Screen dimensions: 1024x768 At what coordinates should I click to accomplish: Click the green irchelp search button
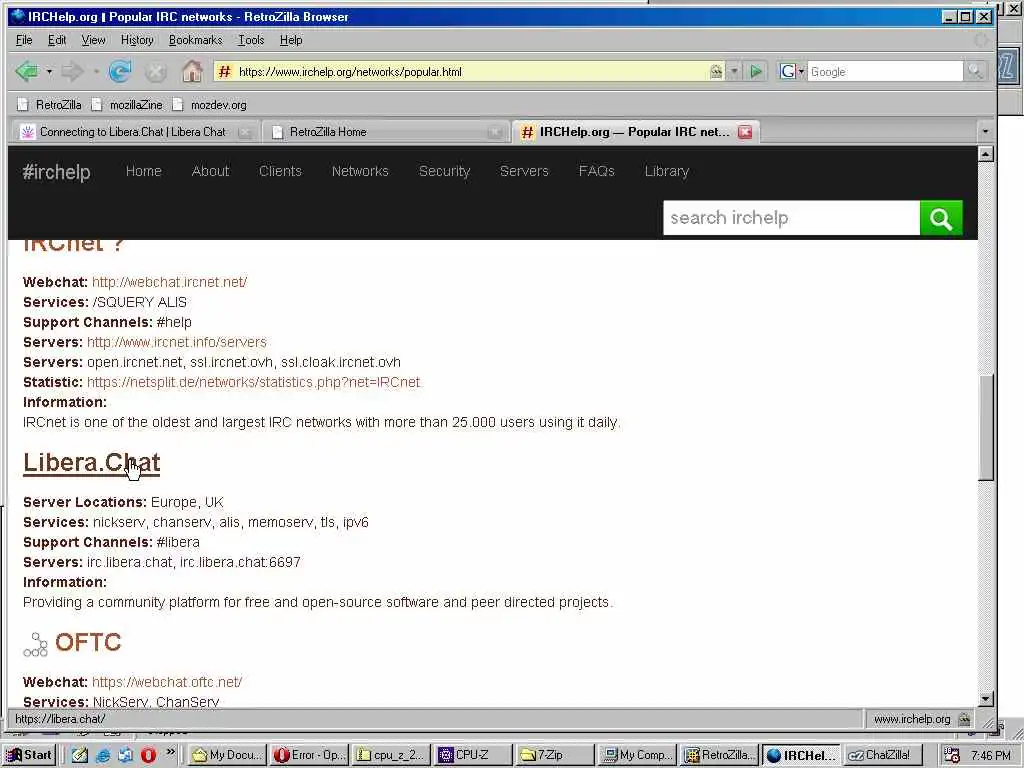click(x=941, y=217)
